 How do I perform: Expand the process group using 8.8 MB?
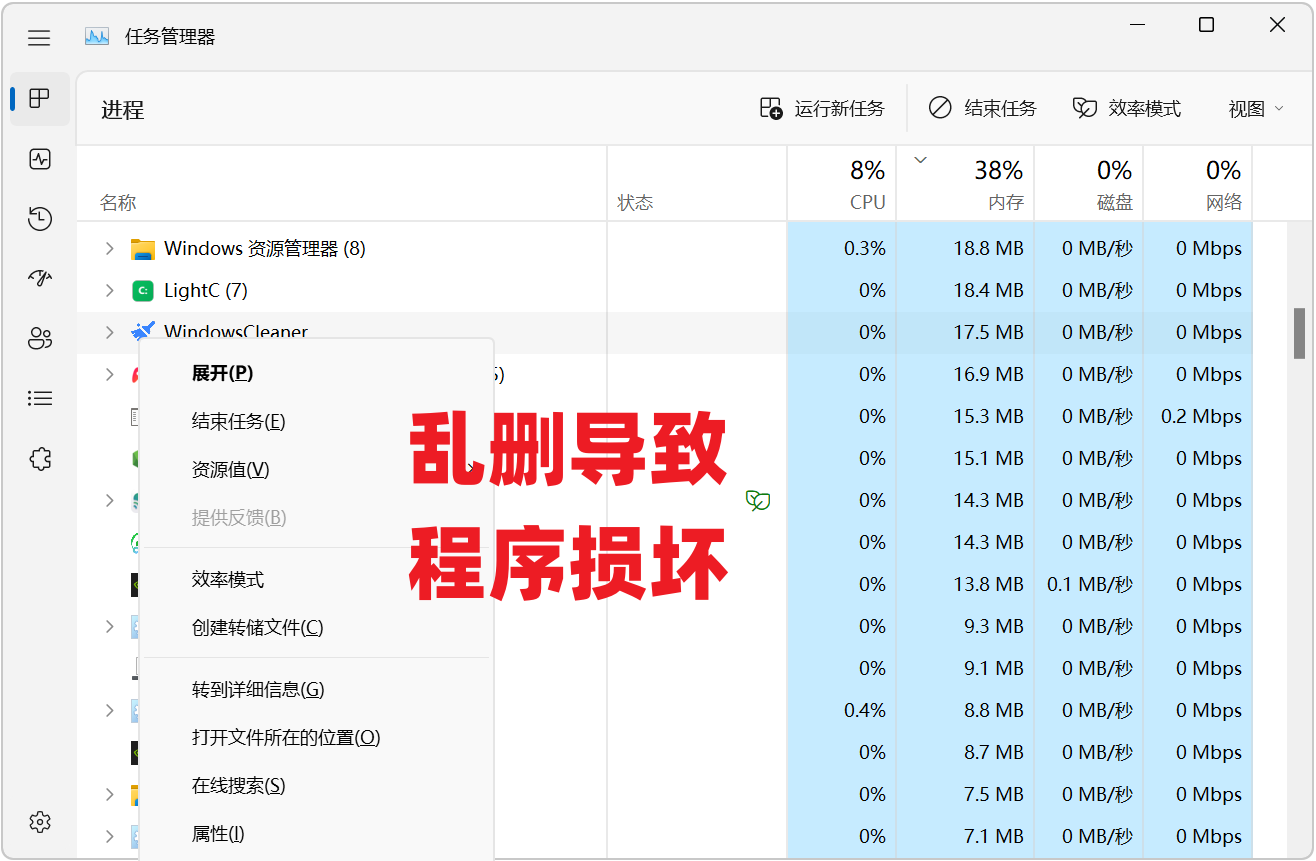(110, 710)
